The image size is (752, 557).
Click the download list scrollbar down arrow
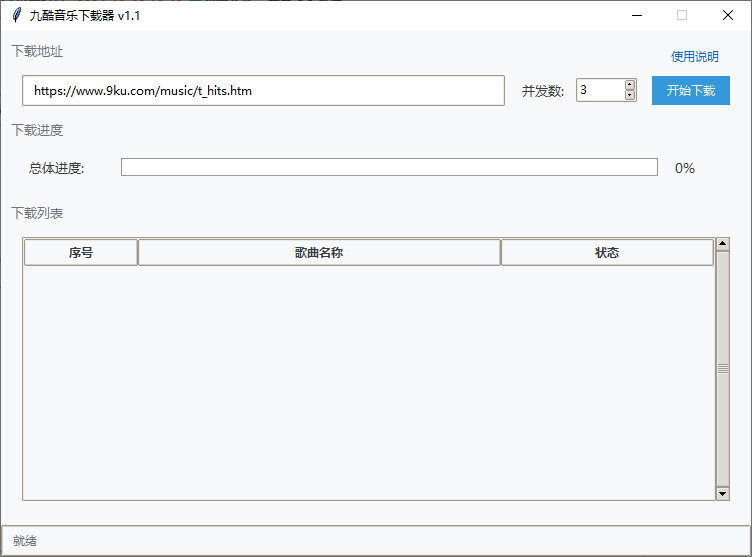coord(723,493)
